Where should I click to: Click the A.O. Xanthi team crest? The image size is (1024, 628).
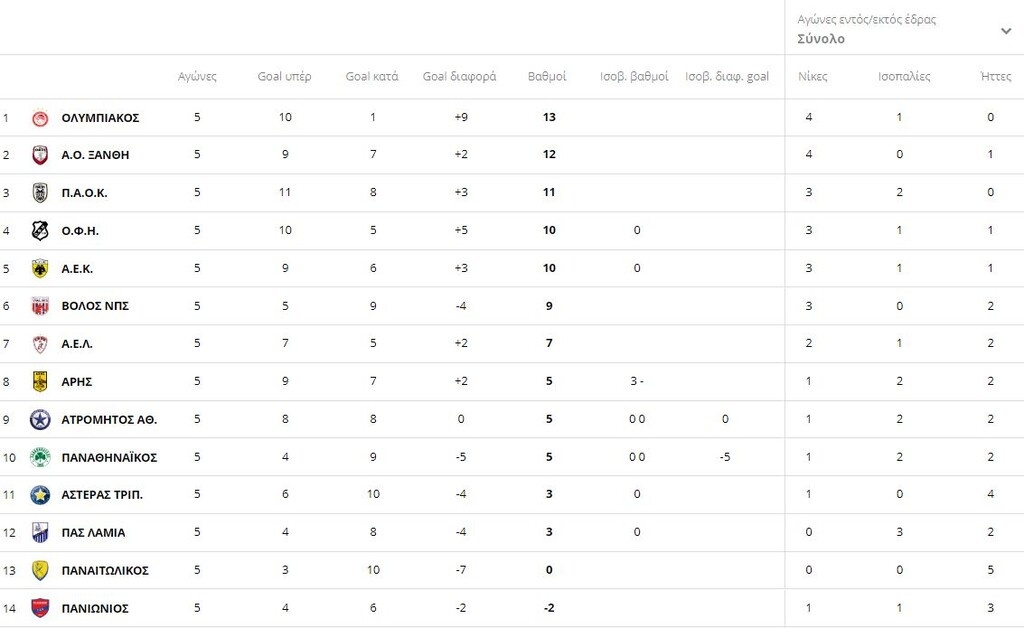click(x=40, y=155)
